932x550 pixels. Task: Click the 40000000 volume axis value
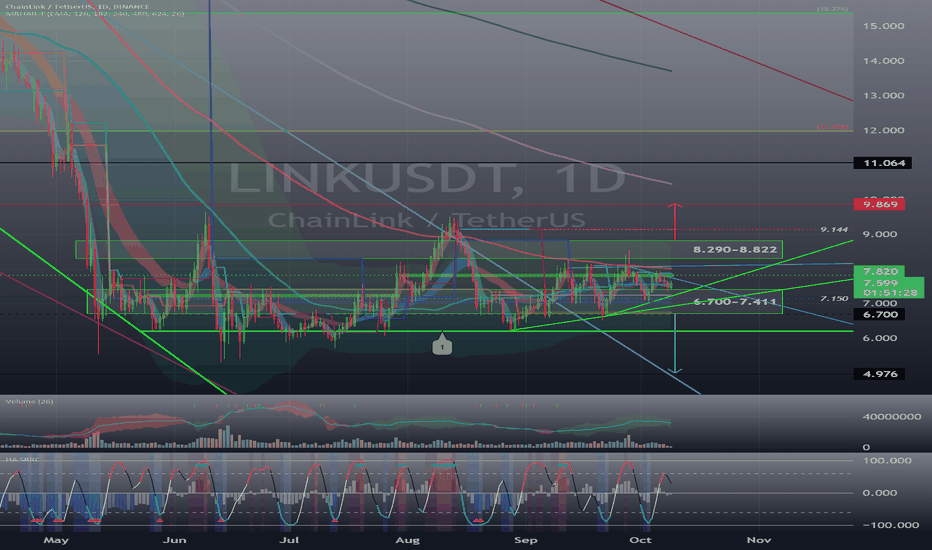892,417
